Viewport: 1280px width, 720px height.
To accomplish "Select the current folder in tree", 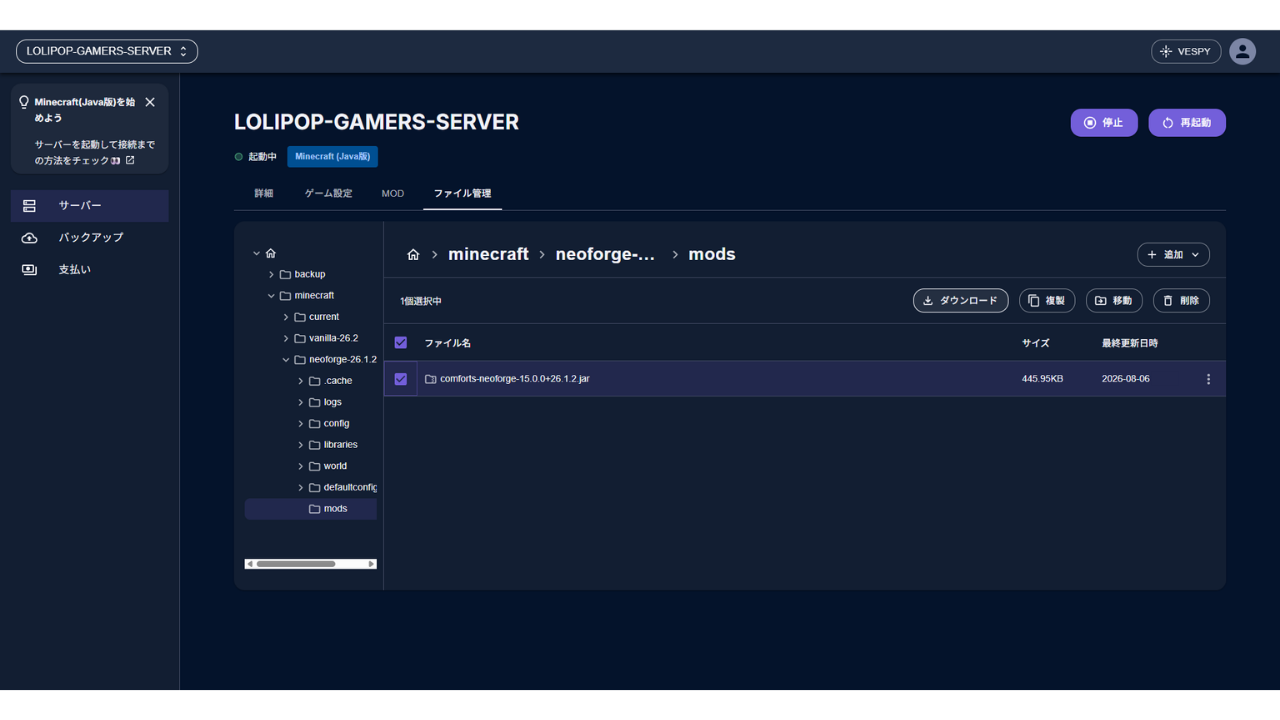I will coord(317,317).
